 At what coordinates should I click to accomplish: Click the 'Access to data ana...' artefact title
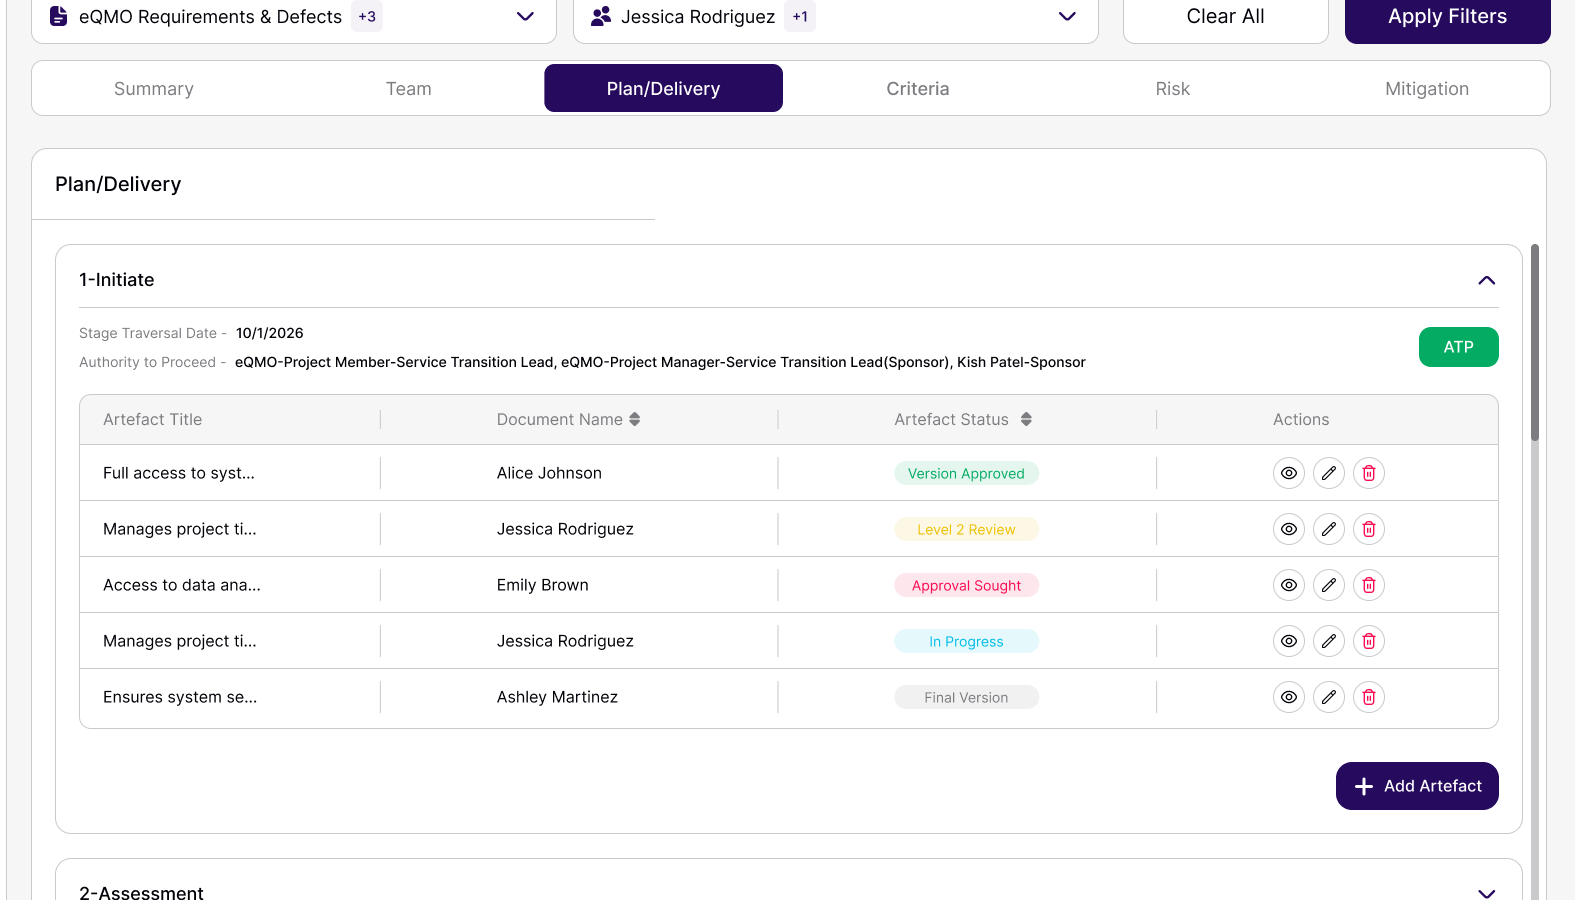[182, 585]
